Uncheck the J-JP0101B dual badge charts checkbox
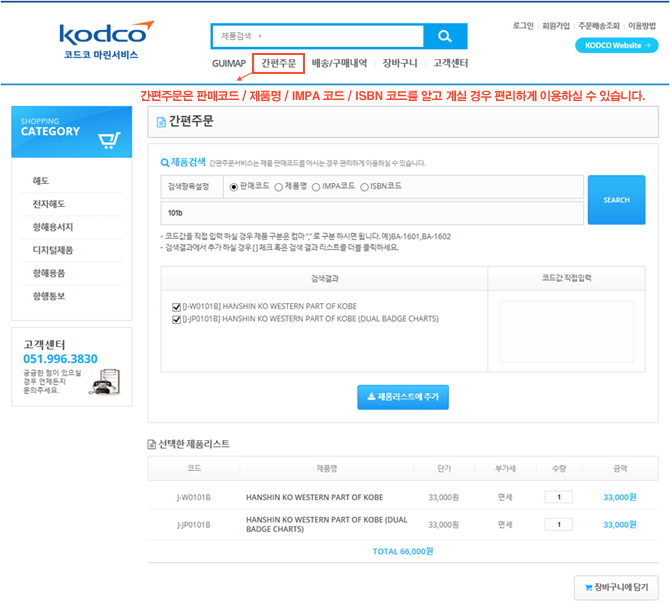The height and width of the screenshot is (603, 670). pyautogui.click(x=176, y=319)
